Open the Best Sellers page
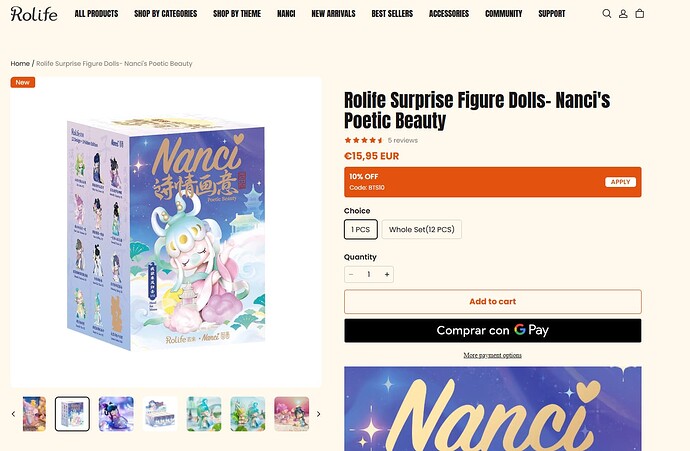Image resolution: width=690 pixels, height=451 pixels. click(392, 14)
